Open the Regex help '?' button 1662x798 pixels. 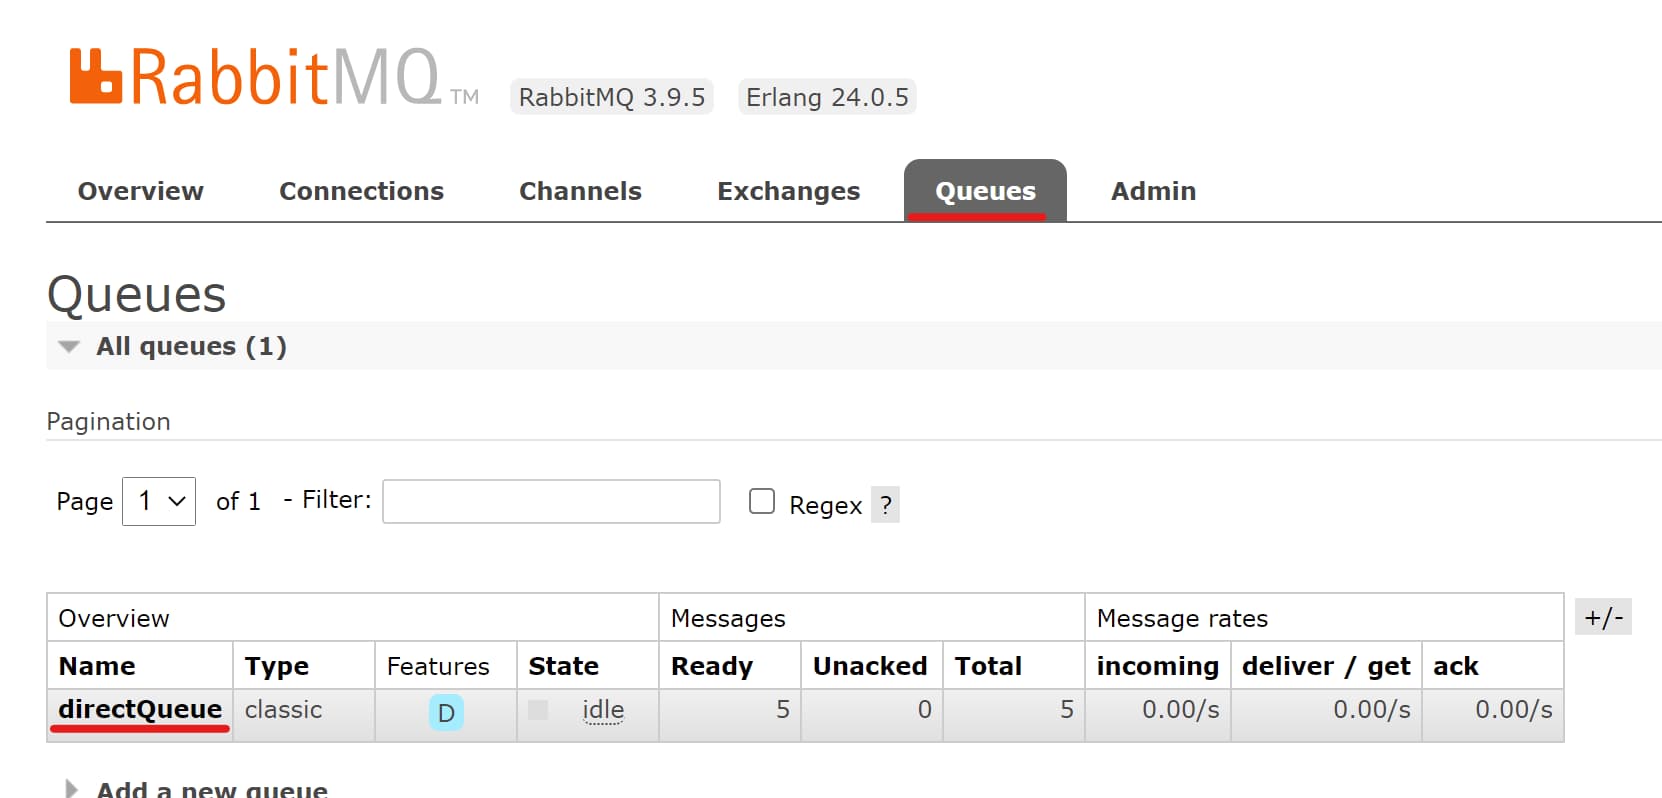[x=885, y=504]
